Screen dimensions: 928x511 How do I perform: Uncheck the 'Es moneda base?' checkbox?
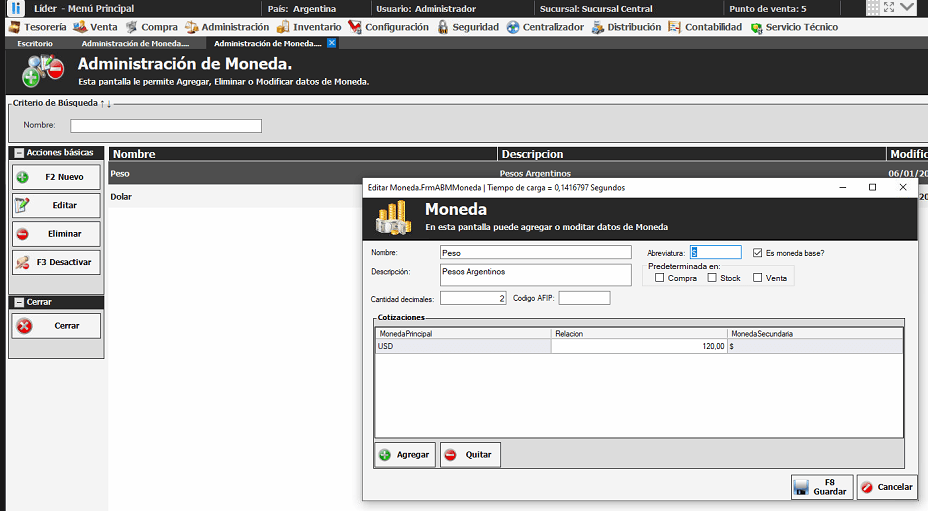[757, 253]
